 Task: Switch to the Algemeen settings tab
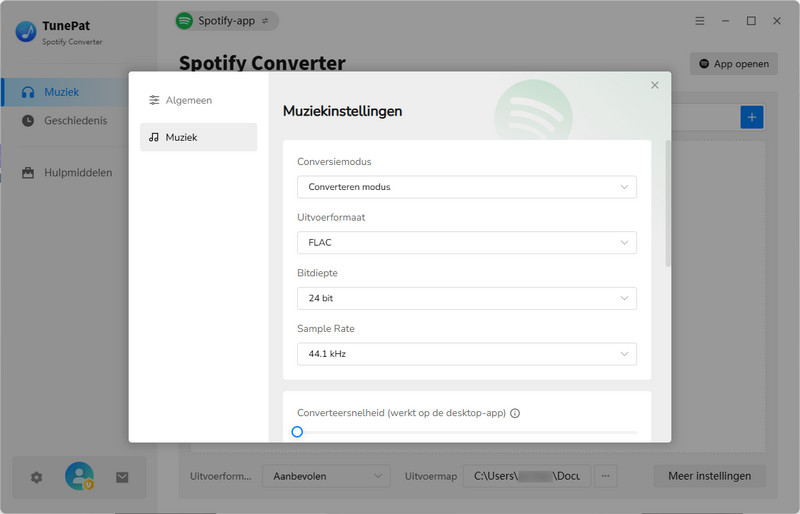pyautogui.click(x=198, y=100)
